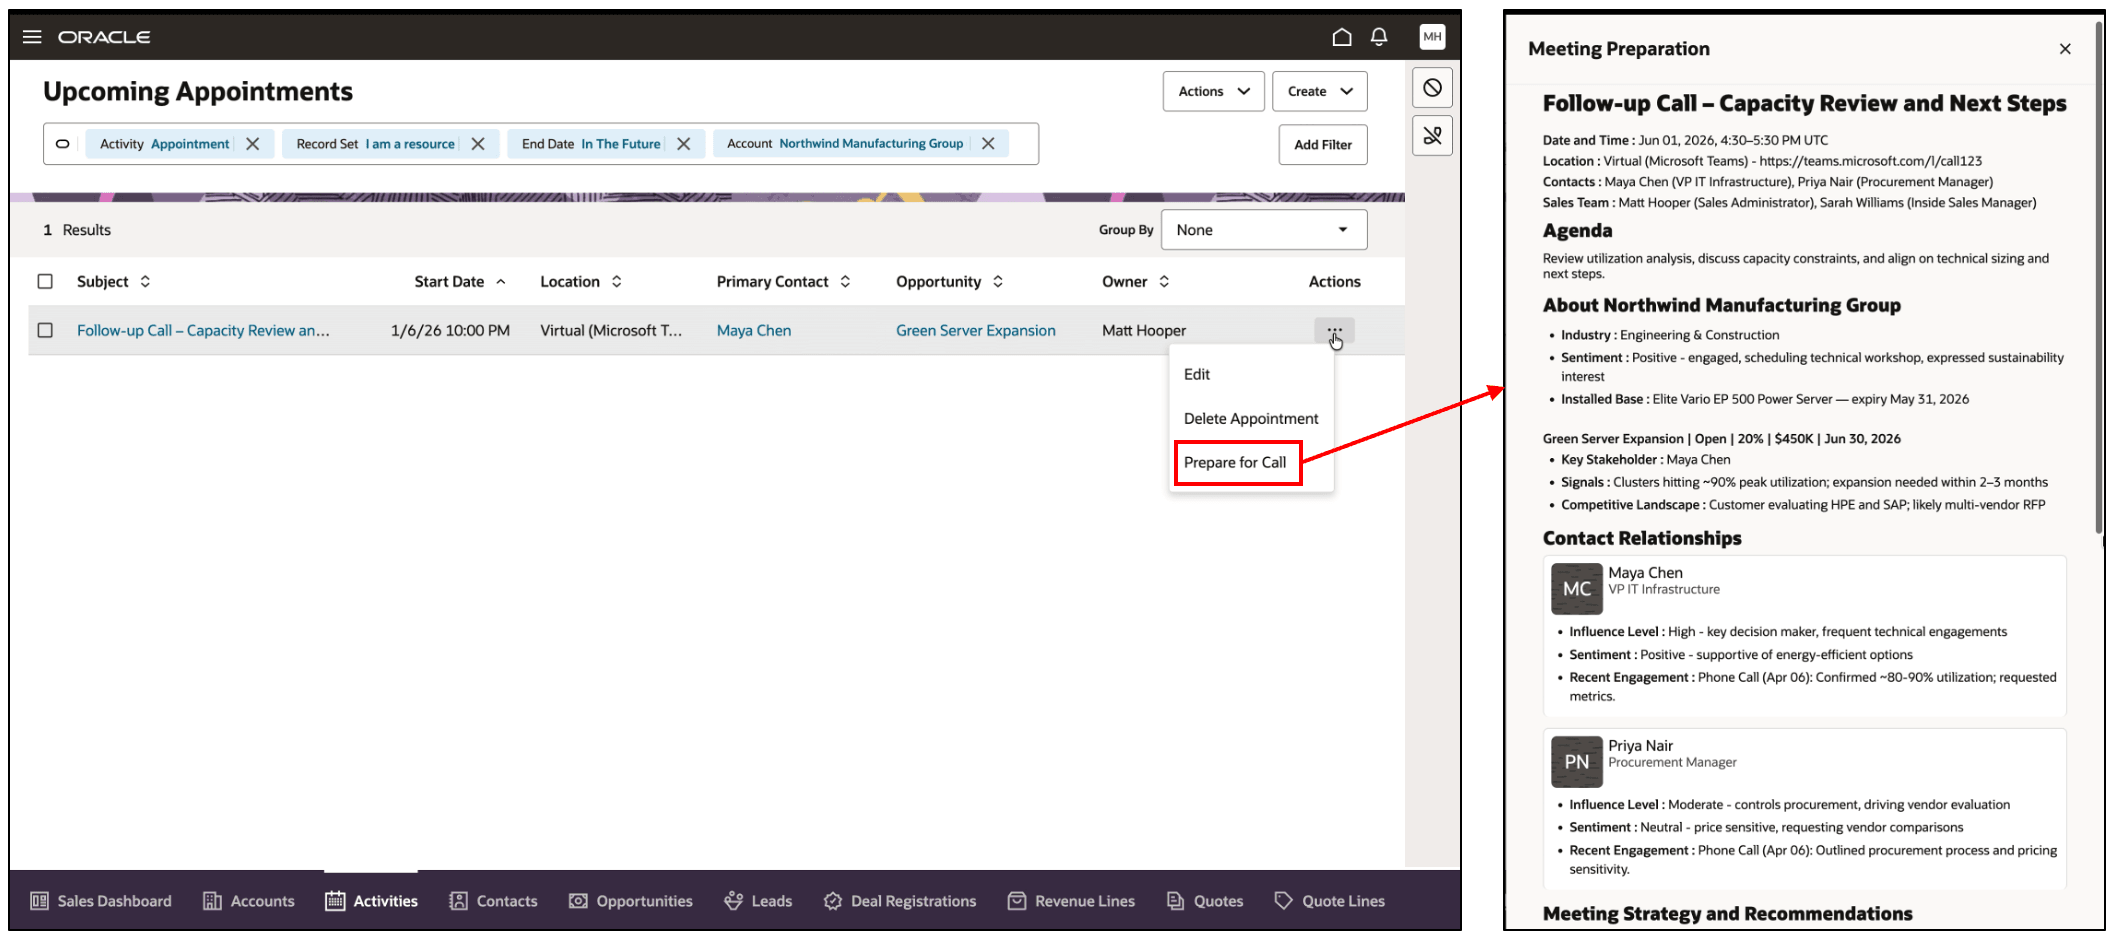Screen dimensions: 2114x936
Task: Click the Quote Lines tag icon
Action: pos(1283,901)
